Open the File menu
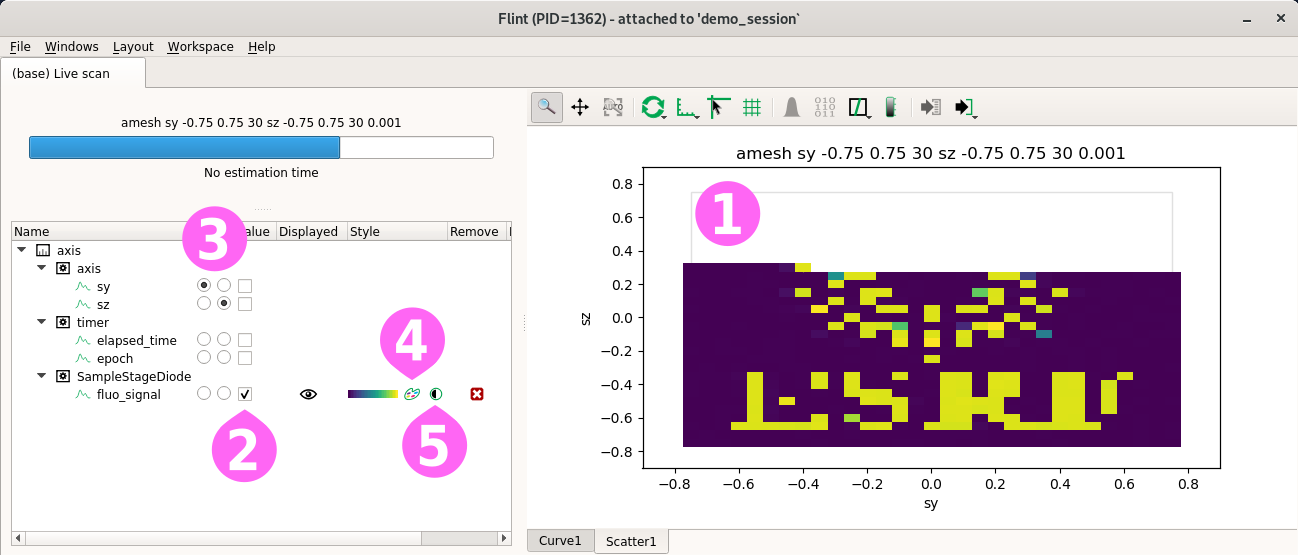This screenshot has width=1298, height=555. [20, 47]
